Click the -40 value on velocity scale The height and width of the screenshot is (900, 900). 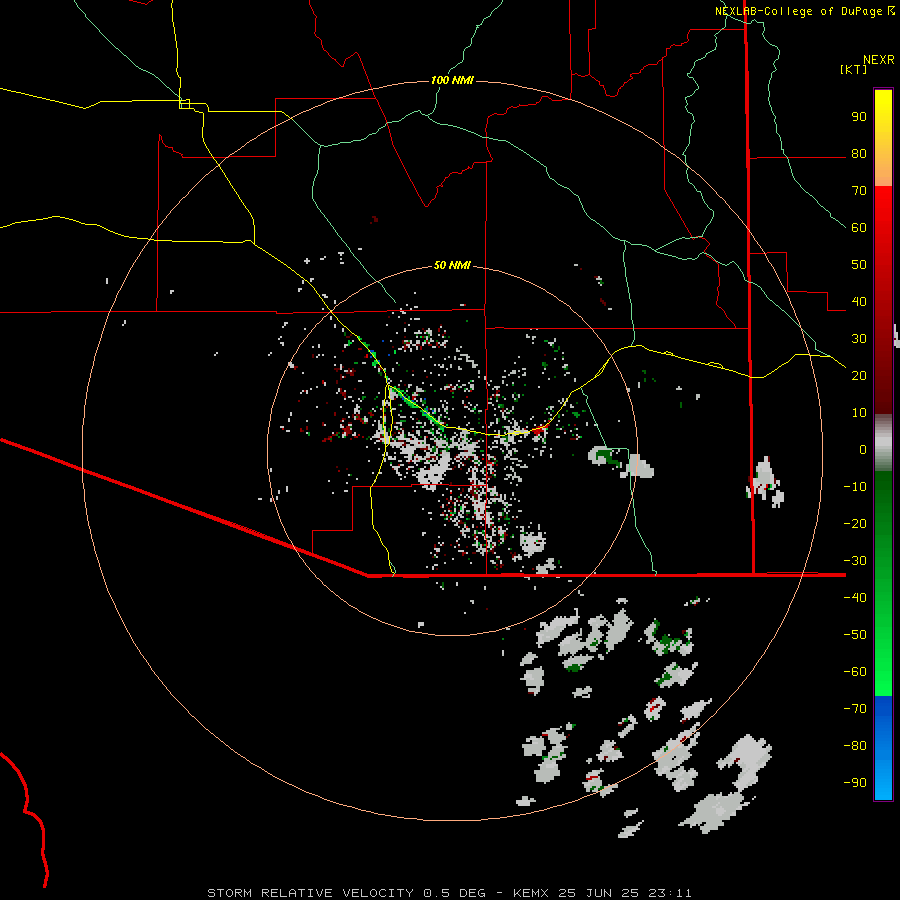pos(855,598)
